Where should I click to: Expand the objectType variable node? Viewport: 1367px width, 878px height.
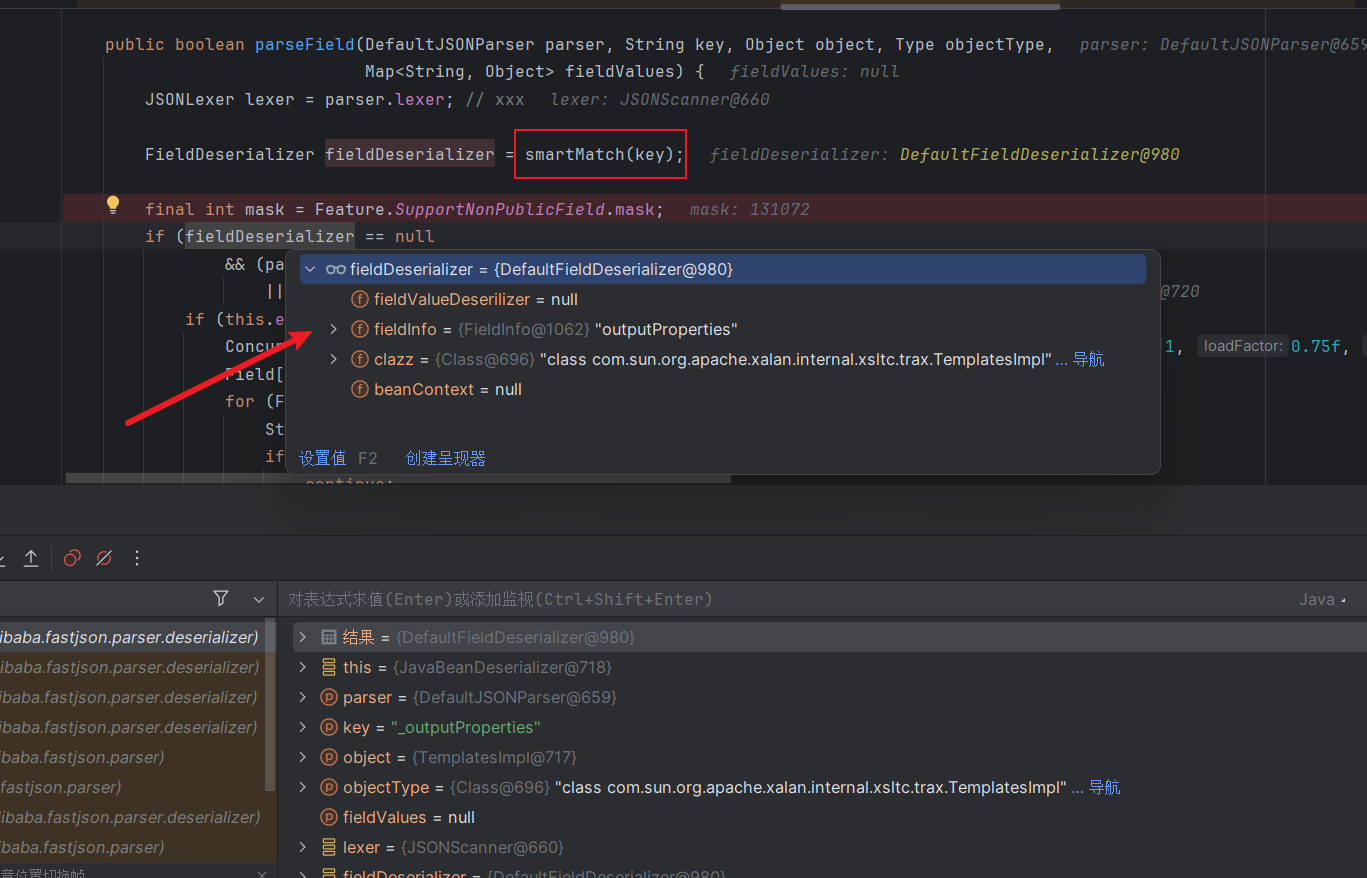(302, 787)
